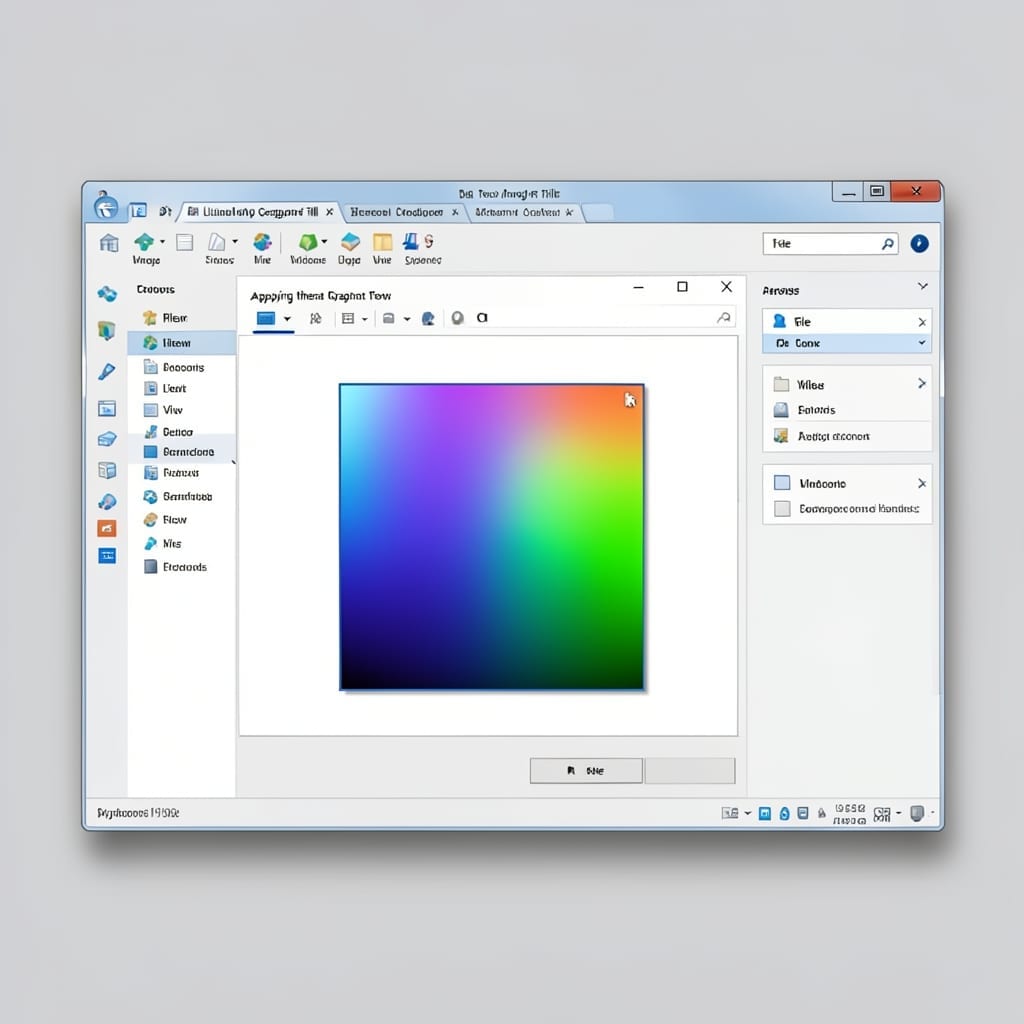This screenshot has width=1024, height=1024.
Task: Open the home building icon in ribbon
Action: pyautogui.click(x=109, y=243)
